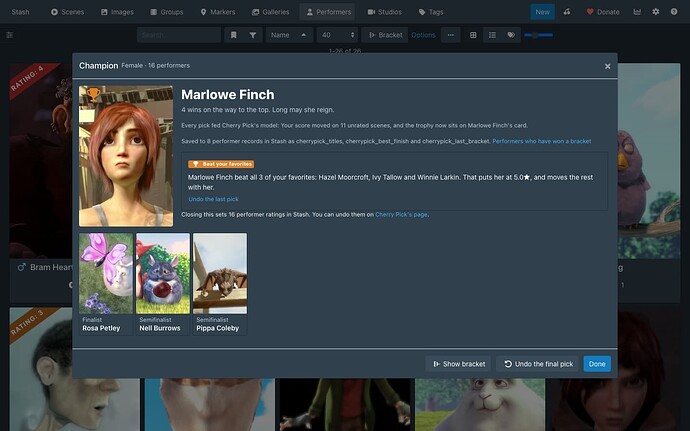Toggle sort direction arrow
Screen dimensions: 690x431
coord(304,35)
